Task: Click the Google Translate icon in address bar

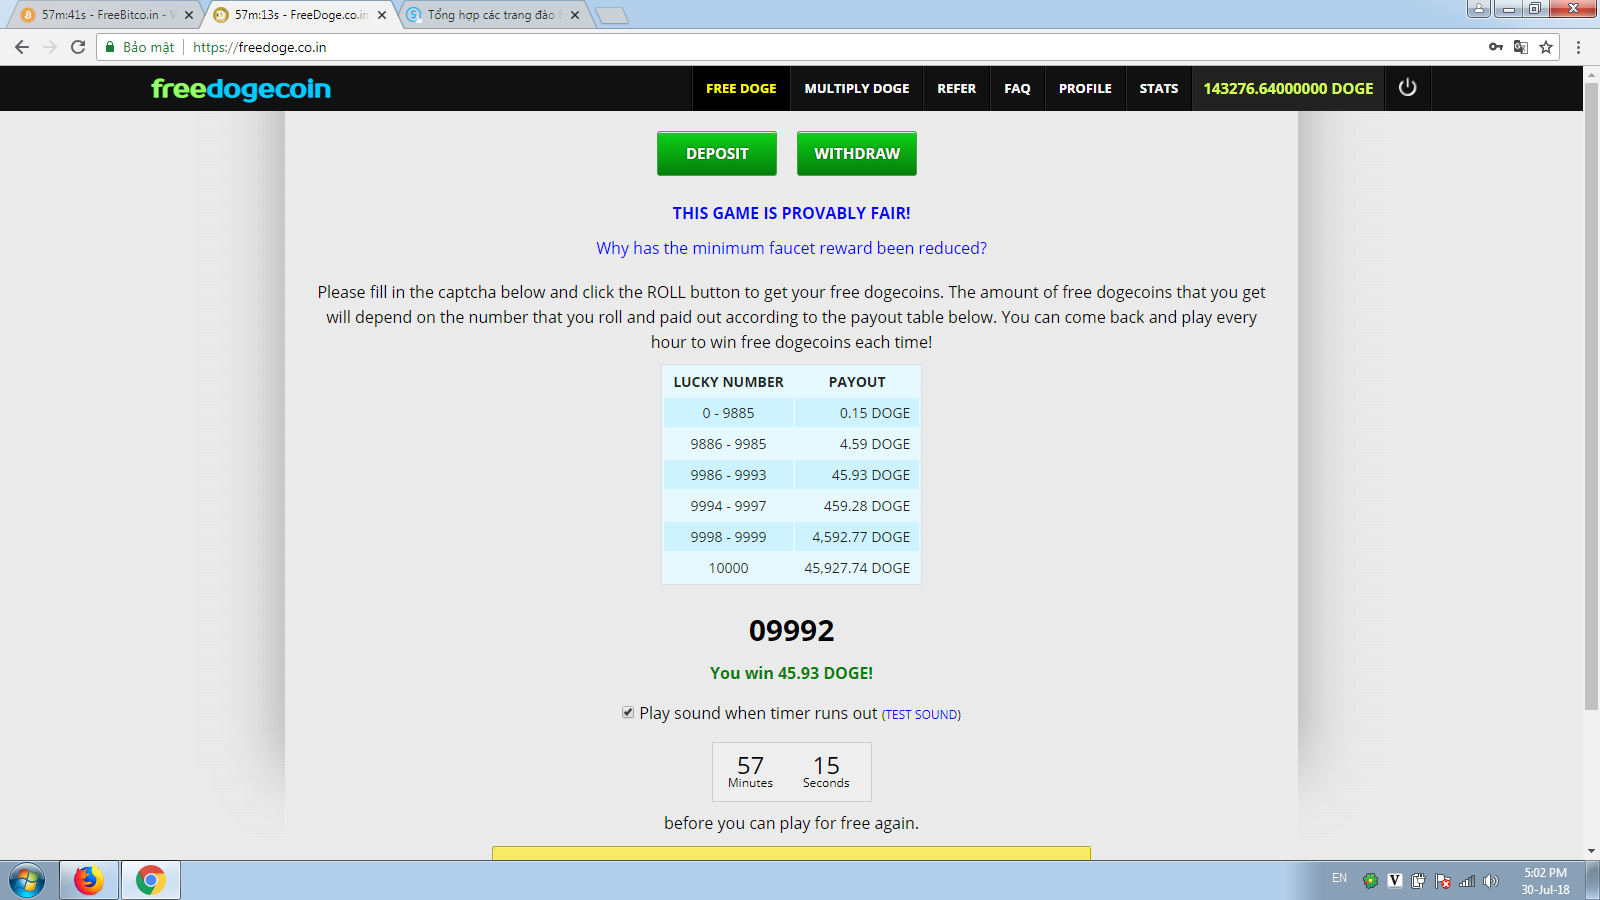Action: [1521, 47]
